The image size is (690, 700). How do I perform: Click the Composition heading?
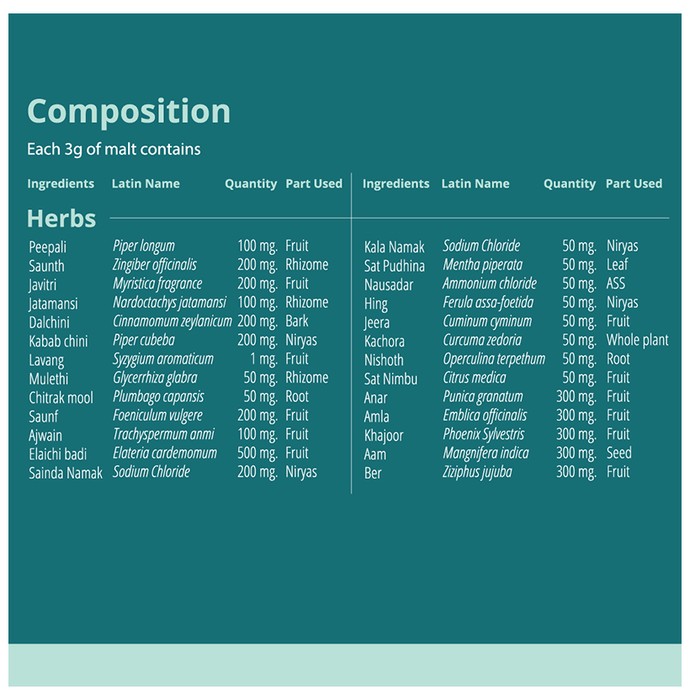[x=129, y=112]
